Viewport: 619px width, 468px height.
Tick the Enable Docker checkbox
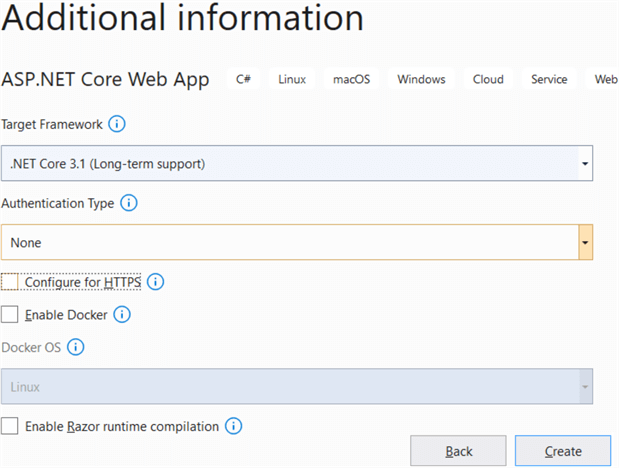click(9, 315)
